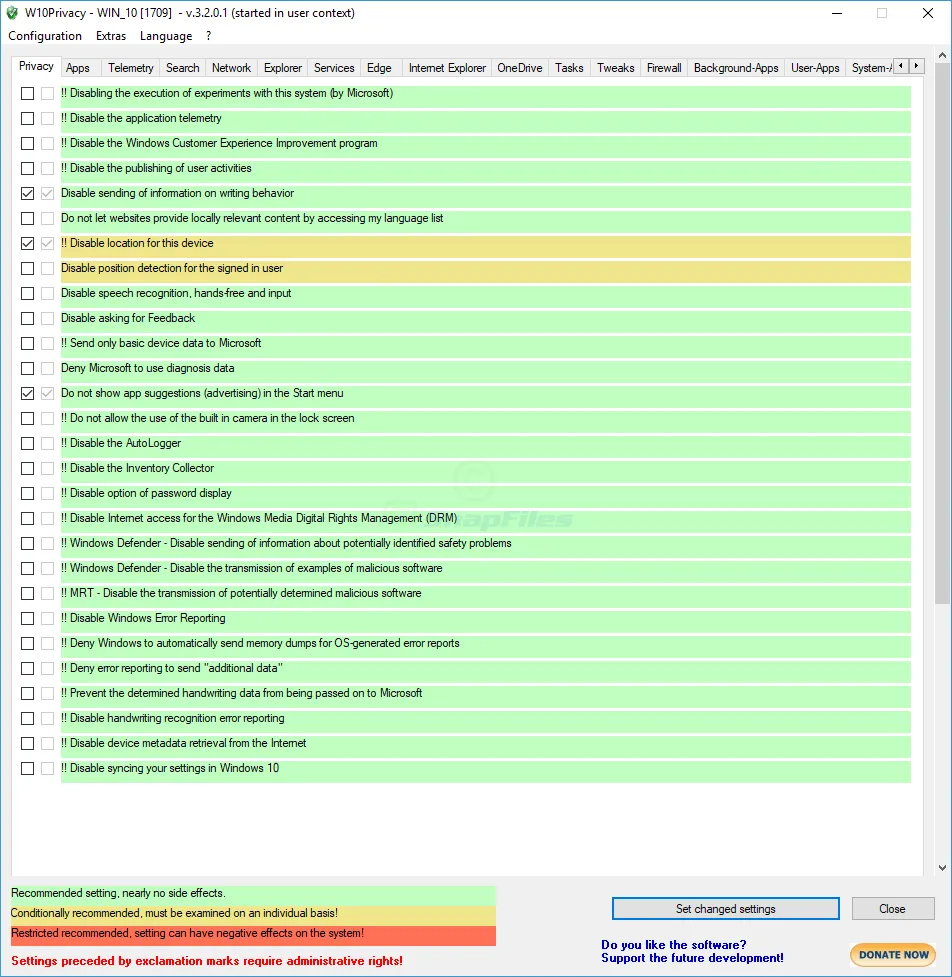Open the ? help menu
Screen dimensions: 952x977
click(x=209, y=36)
